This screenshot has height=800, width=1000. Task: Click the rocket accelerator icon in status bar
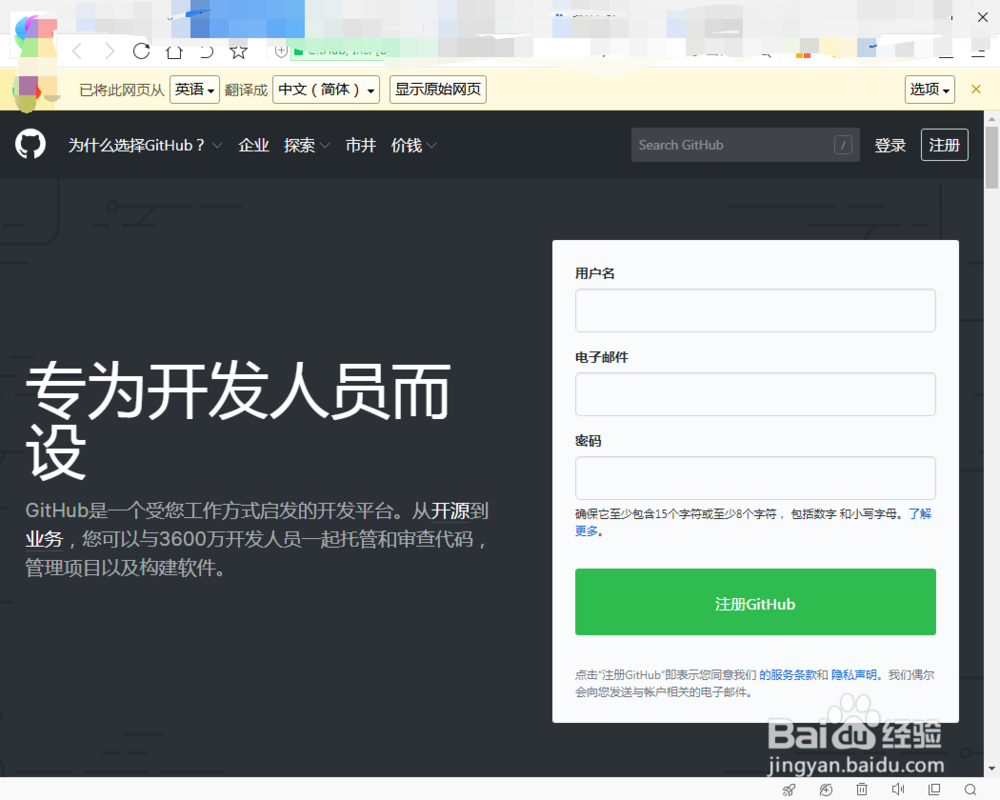(x=789, y=790)
